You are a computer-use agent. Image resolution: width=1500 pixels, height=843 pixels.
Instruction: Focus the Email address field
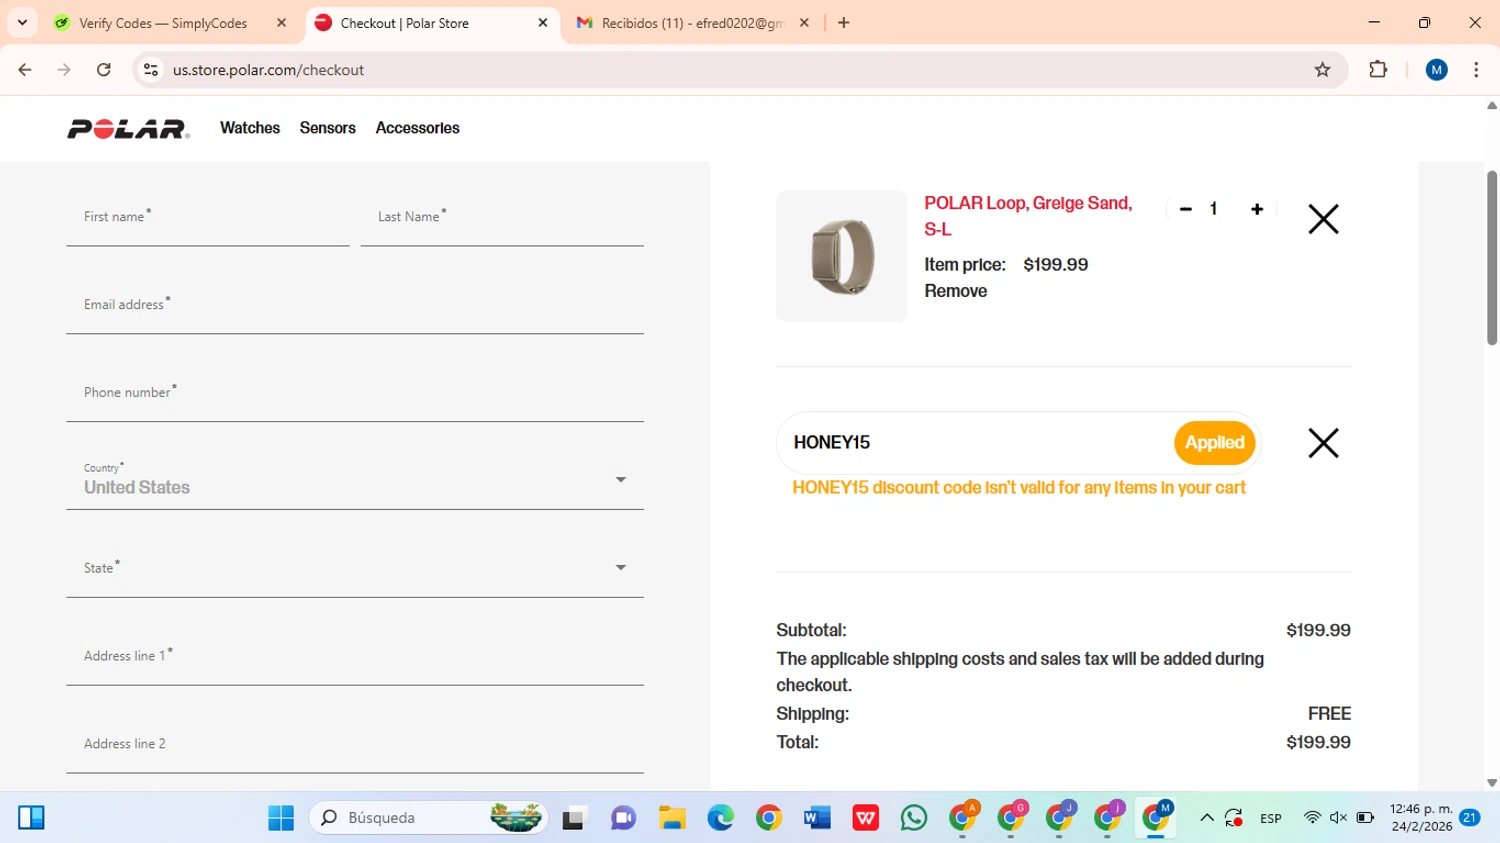click(x=355, y=306)
